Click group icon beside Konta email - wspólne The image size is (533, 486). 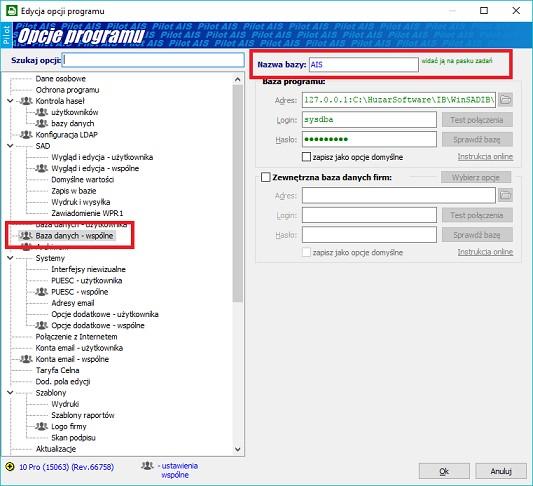tap(26, 359)
